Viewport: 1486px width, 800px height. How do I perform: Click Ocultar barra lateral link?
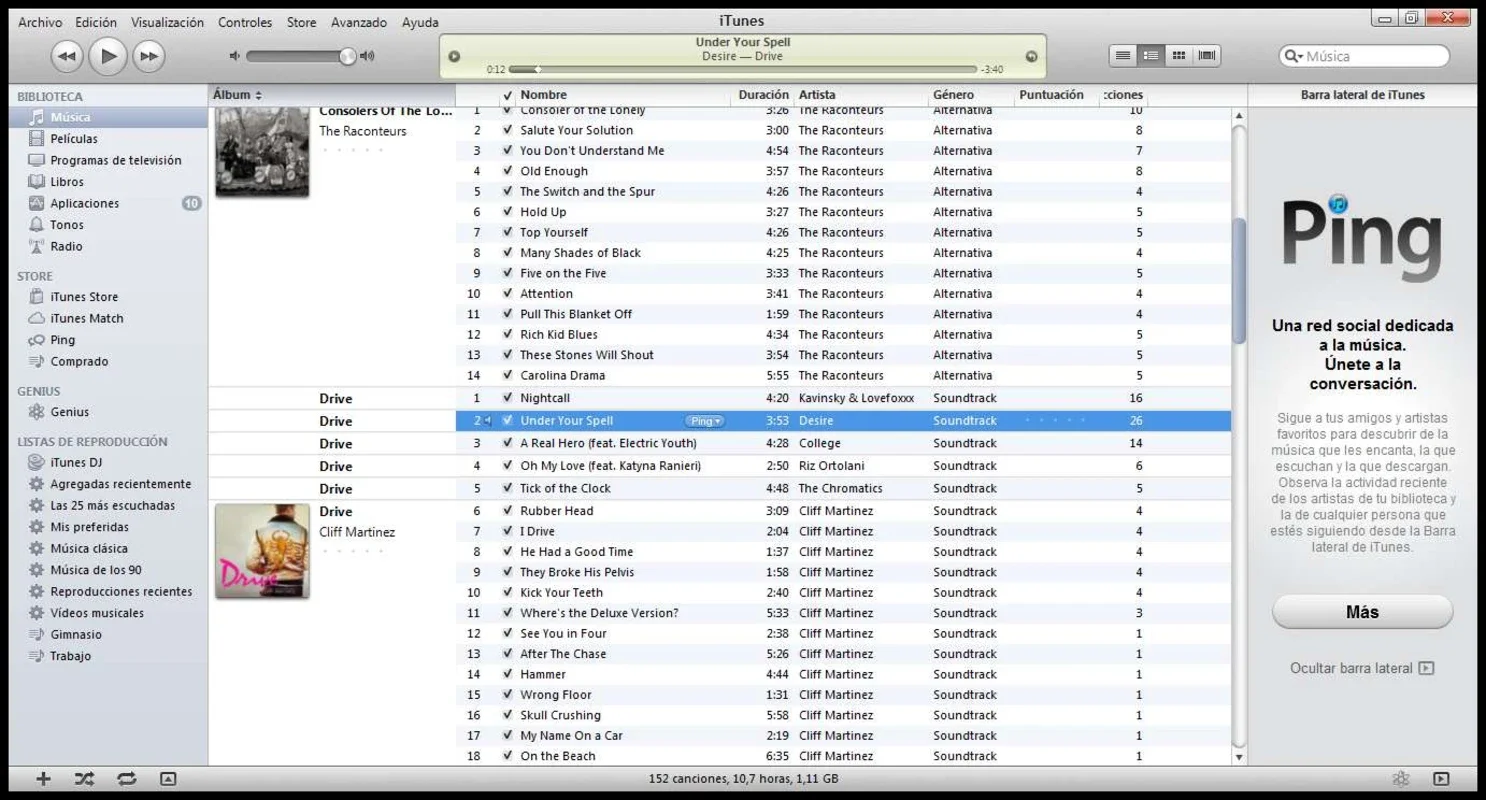tap(1361, 668)
